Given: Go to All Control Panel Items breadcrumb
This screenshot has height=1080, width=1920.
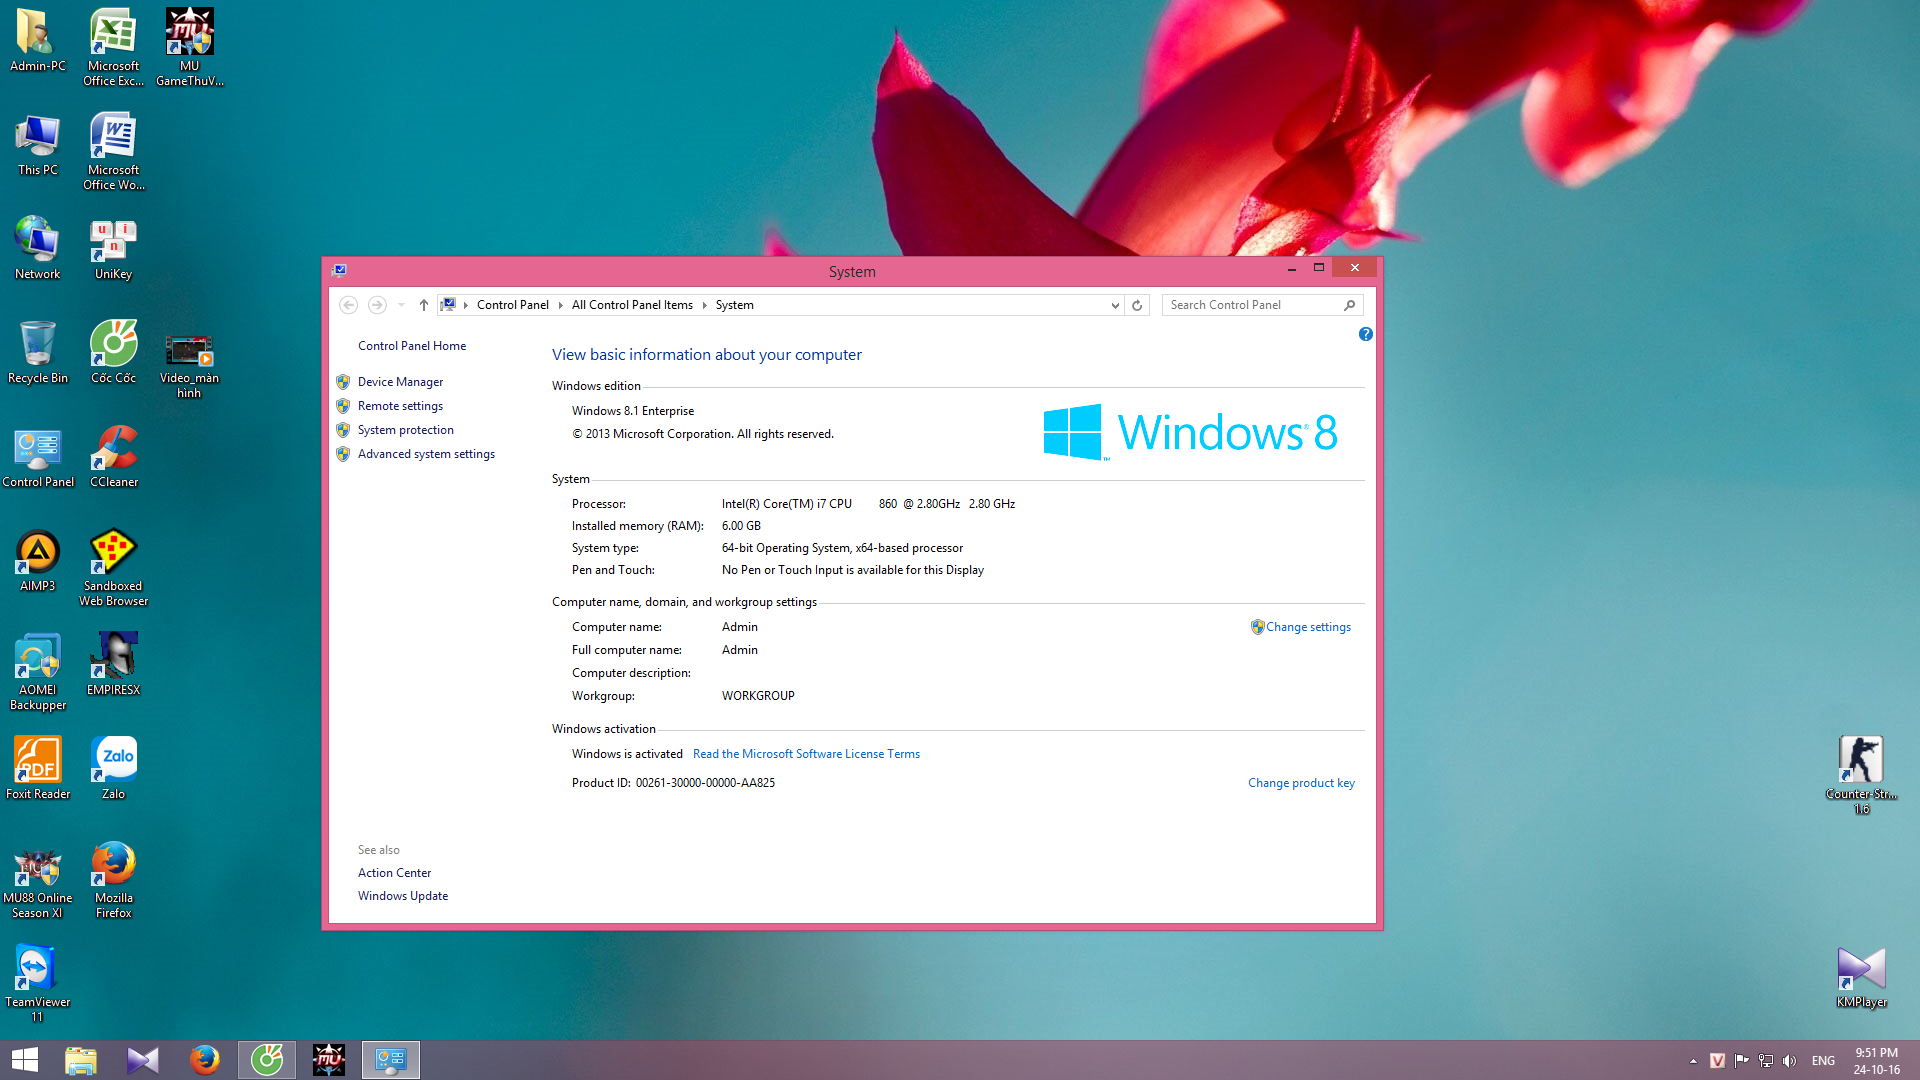Looking at the screenshot, I should 632,305.
